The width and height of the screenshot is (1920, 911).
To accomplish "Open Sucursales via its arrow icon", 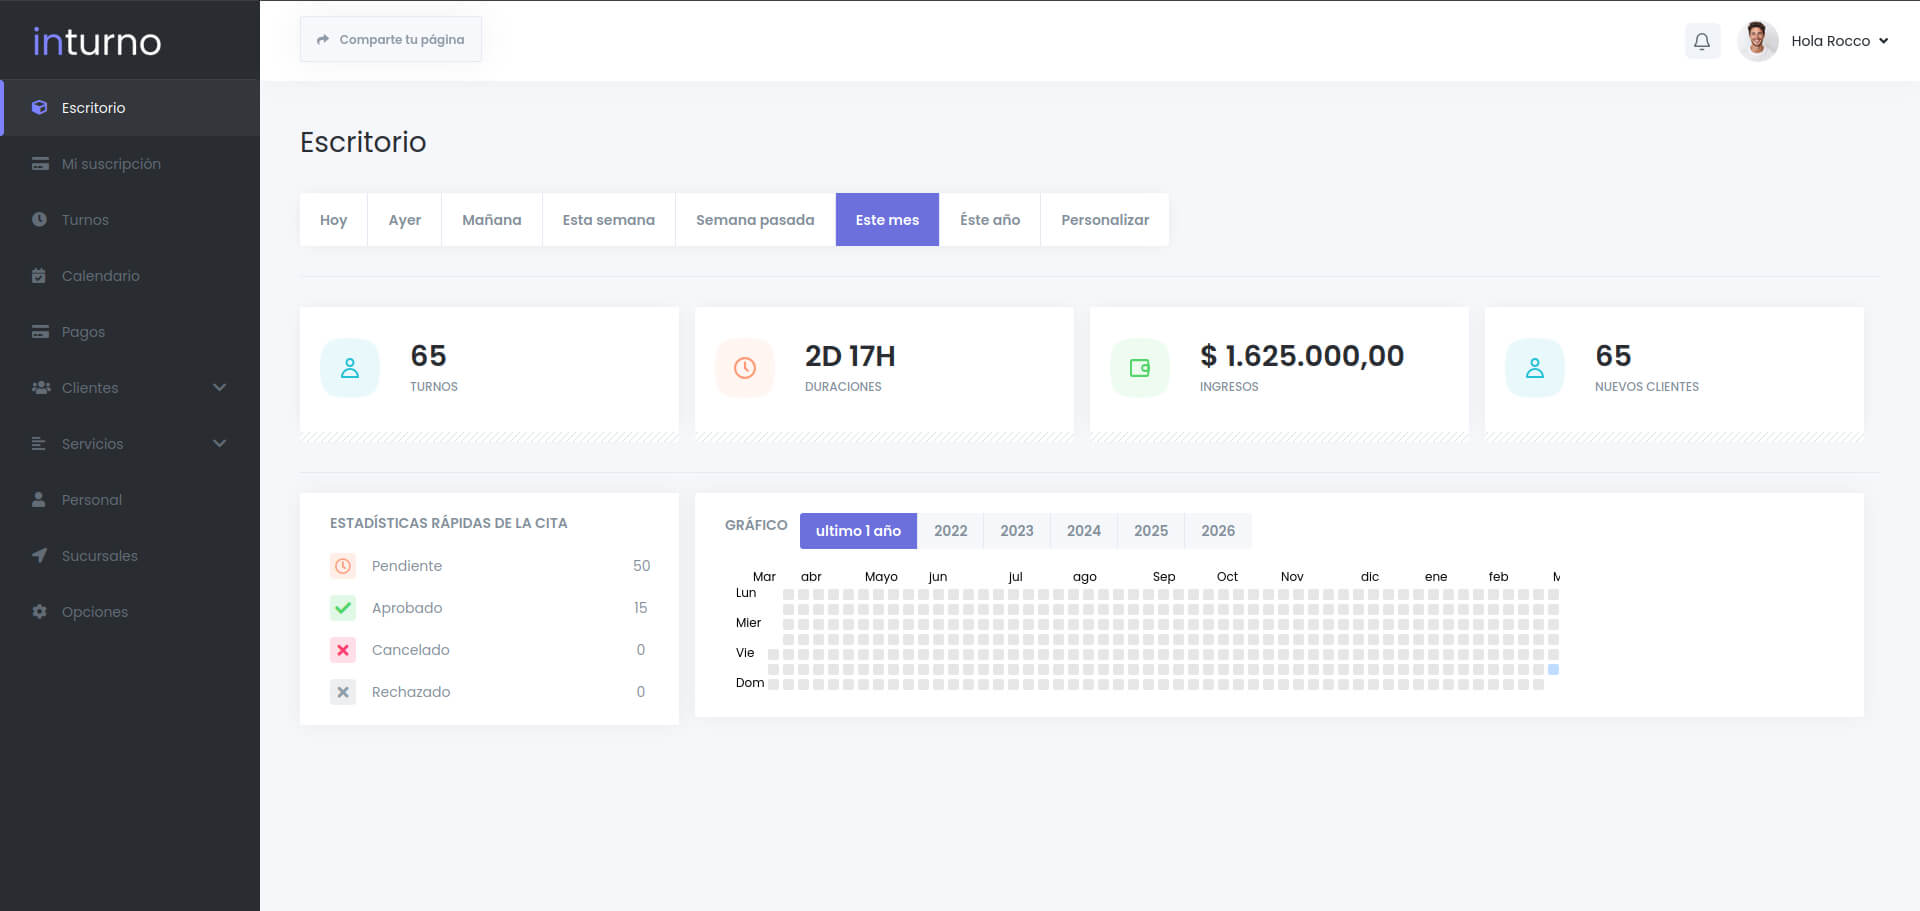I will 39,556.
